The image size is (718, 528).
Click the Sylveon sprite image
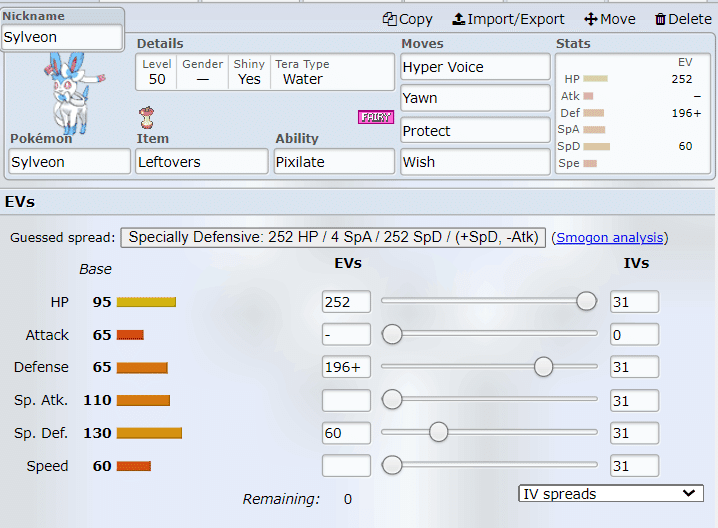pyautogui.click(x=73, y=92)
